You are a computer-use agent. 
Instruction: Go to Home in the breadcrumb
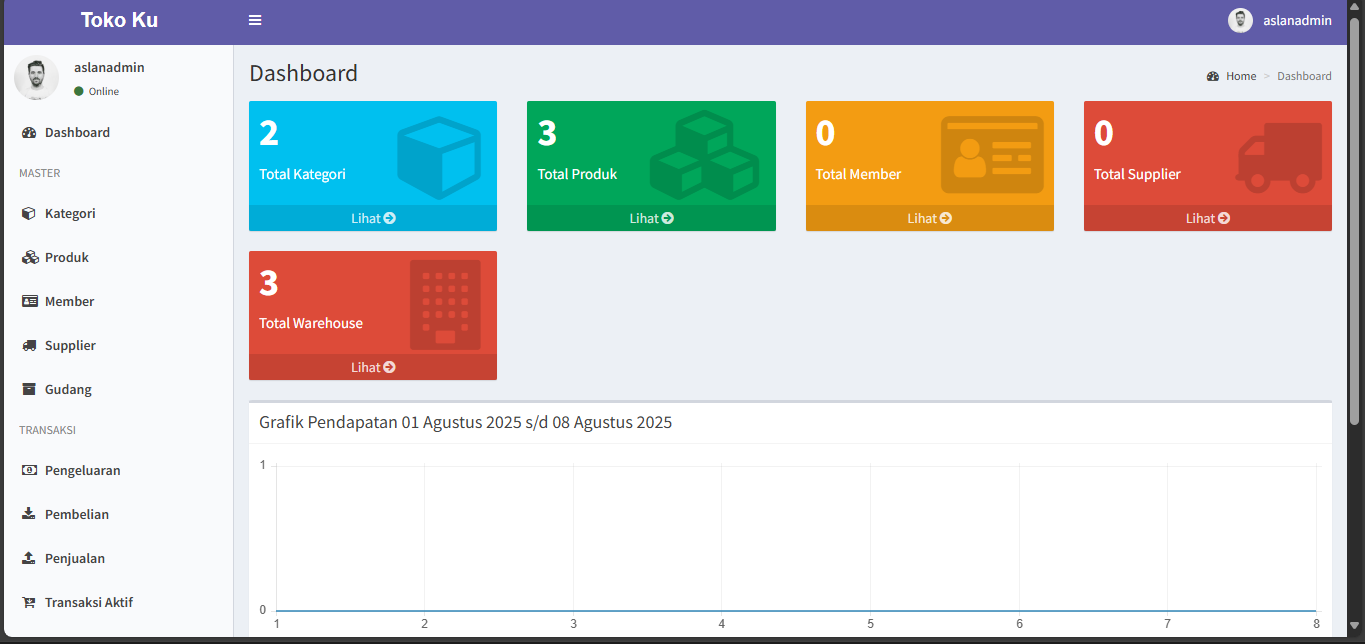[x=1240, y=76]
